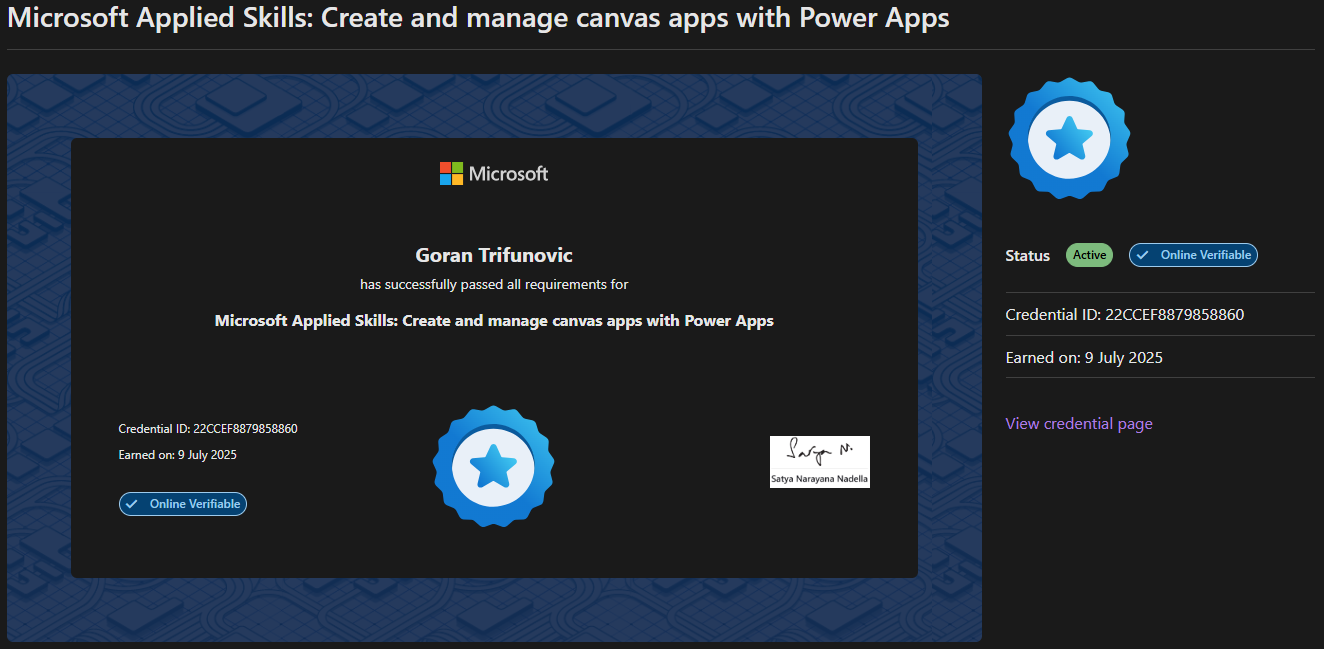1324x649 pixels.
Task: Click the page heading about Power Apps
Action: click(478, 18)
